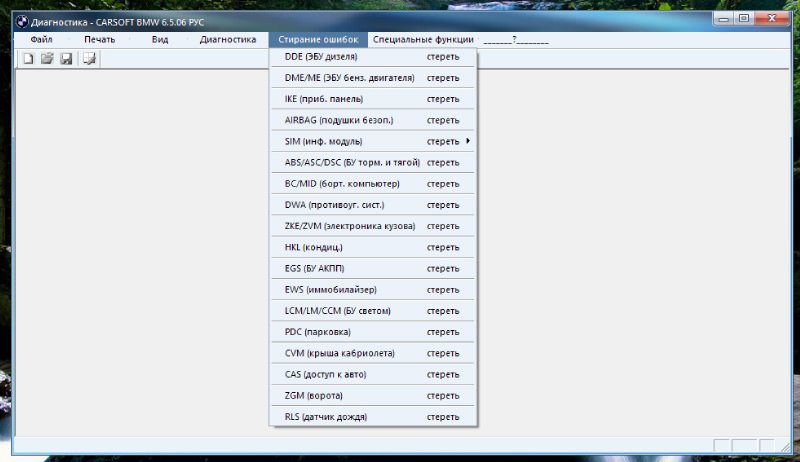Maximize the CARSOFT BMW window
The image size is (800, 462).
(x=743, y=18)
